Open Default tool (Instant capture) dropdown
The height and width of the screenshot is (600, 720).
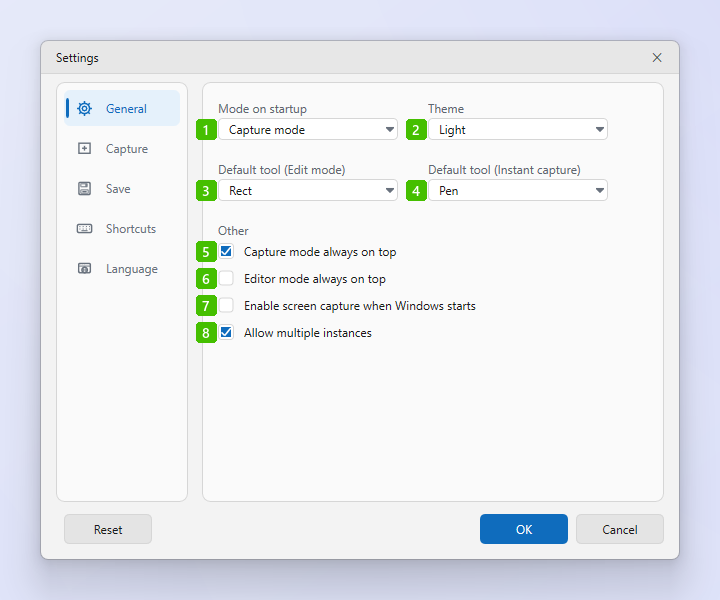pos(518,190)
